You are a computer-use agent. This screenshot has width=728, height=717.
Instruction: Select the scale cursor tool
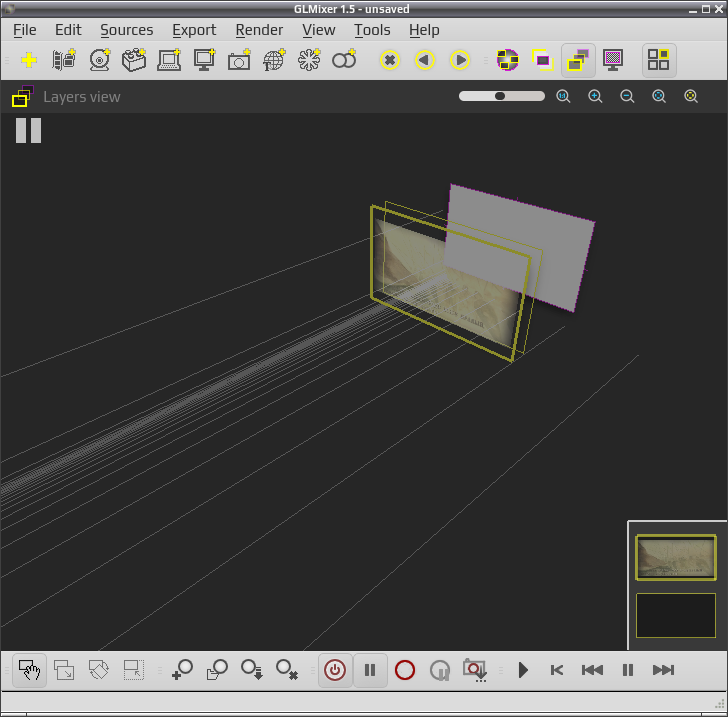tap(64, 670)
